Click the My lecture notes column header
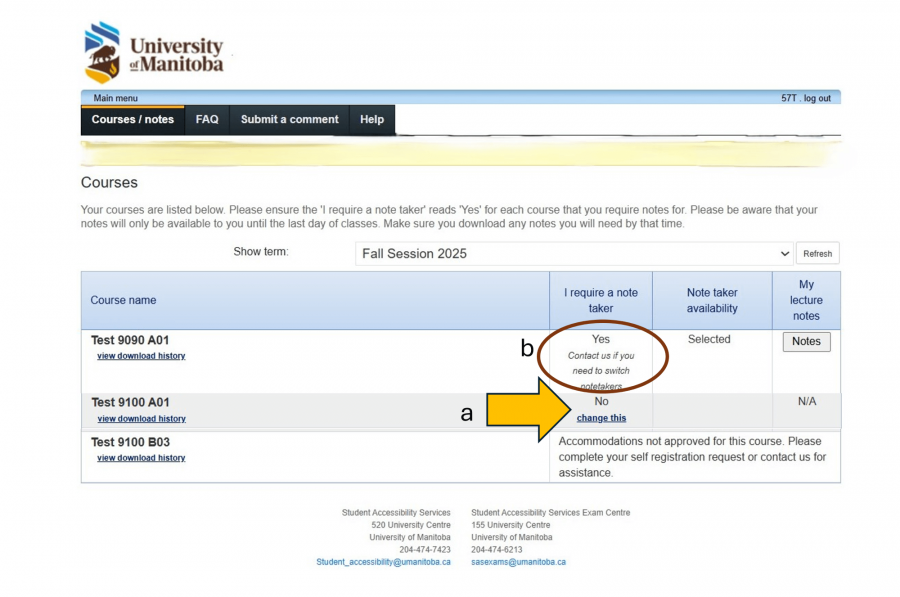 point(806,300)
